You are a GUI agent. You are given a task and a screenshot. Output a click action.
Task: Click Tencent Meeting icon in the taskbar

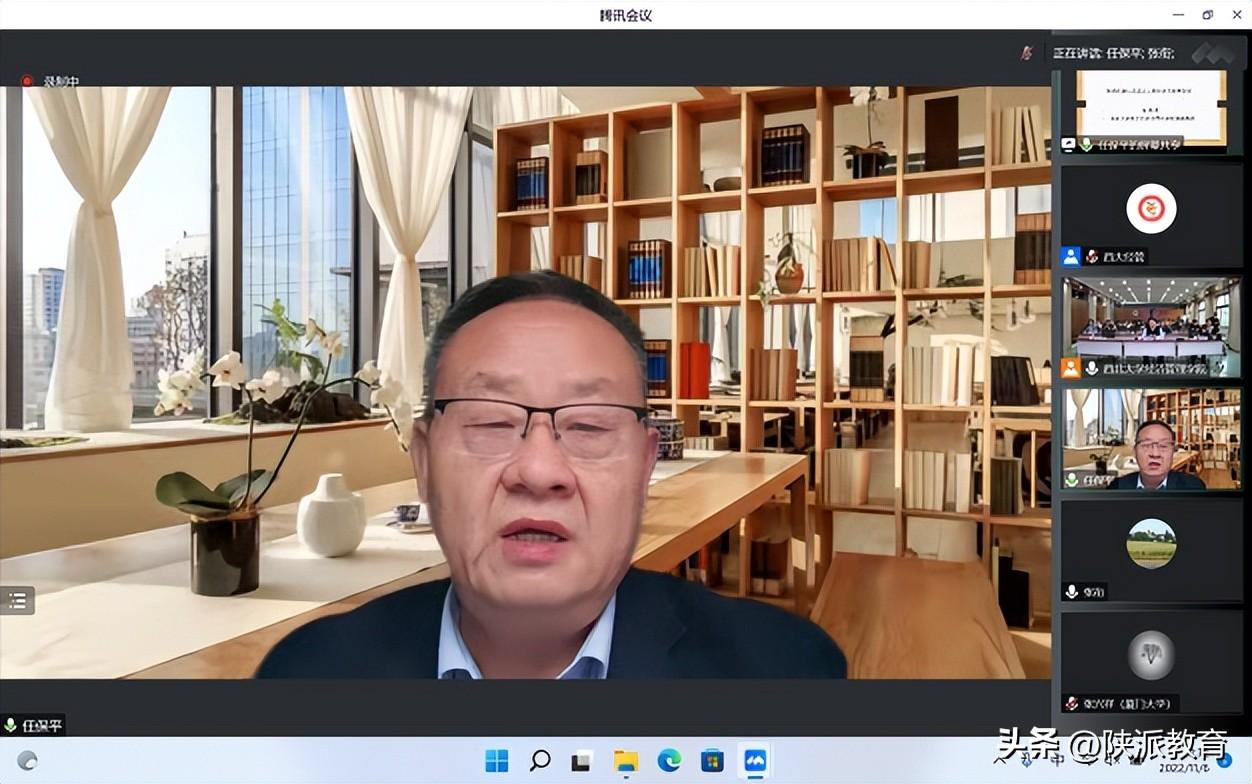pyautogui.click(x=754, y=761)
